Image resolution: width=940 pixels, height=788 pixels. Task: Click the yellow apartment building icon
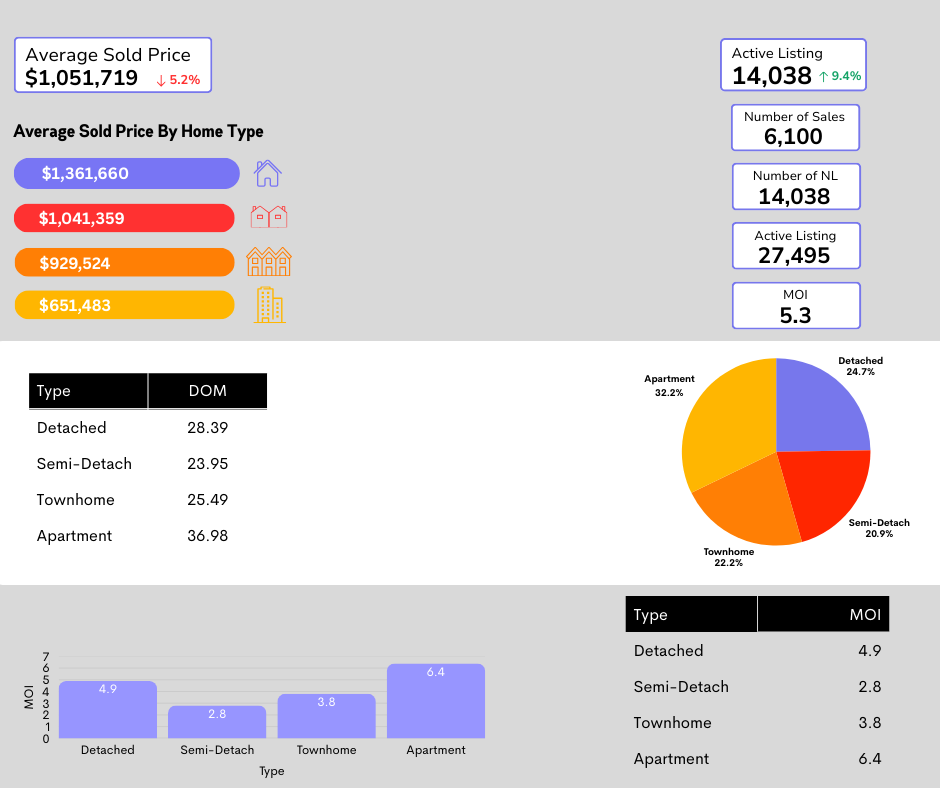pyautogui.click(x=269, y=305)
